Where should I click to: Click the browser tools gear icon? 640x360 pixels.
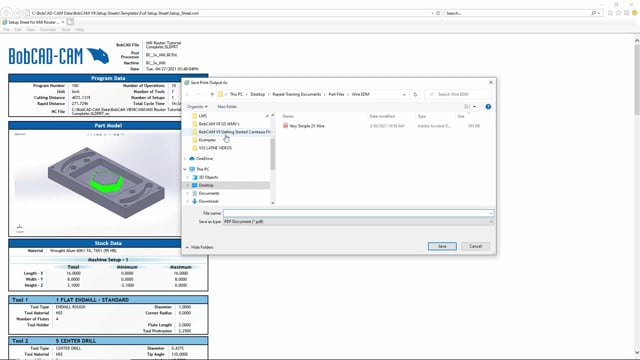(x=627, y=13)
